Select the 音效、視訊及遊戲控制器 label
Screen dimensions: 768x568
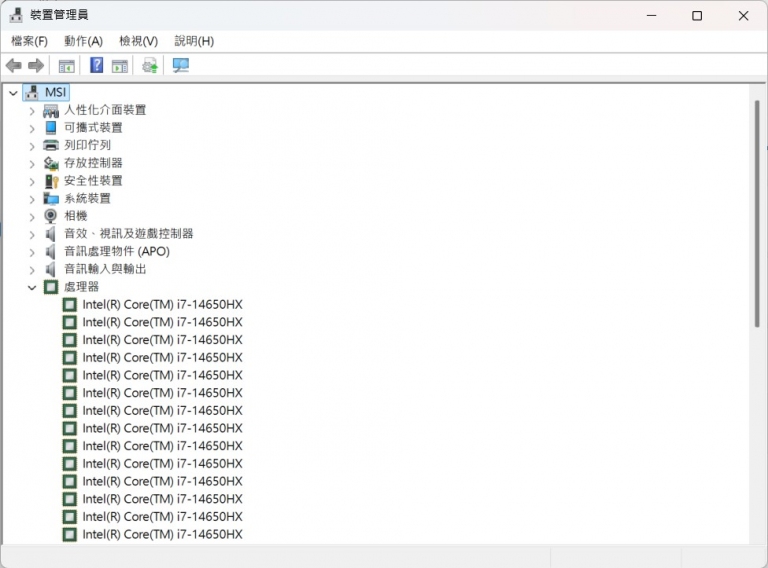click(128, 234)
